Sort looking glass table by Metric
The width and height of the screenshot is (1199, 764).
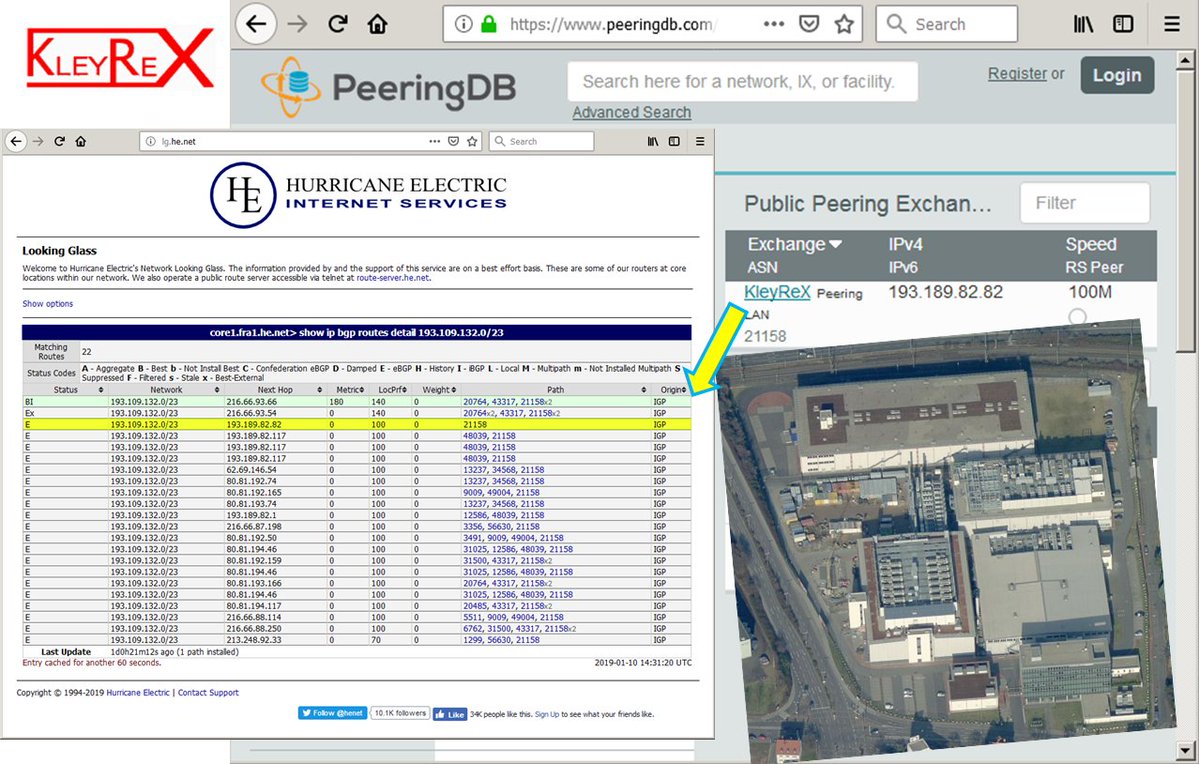tap(350, 390)
